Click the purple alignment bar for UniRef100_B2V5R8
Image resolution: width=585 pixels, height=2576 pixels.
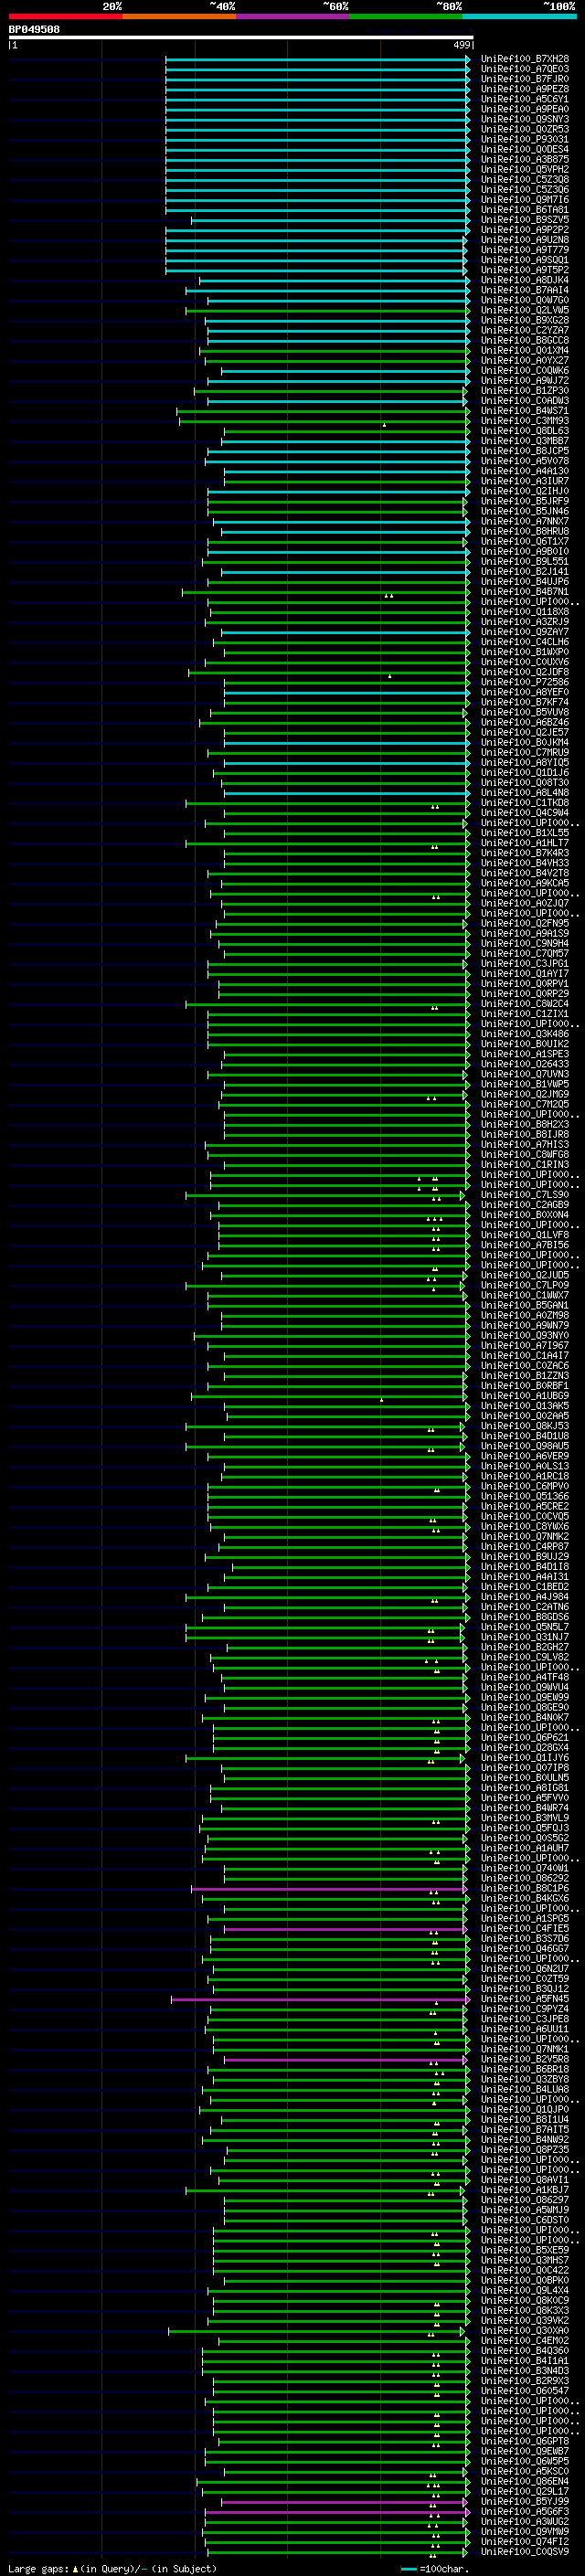click(346, 2059)
